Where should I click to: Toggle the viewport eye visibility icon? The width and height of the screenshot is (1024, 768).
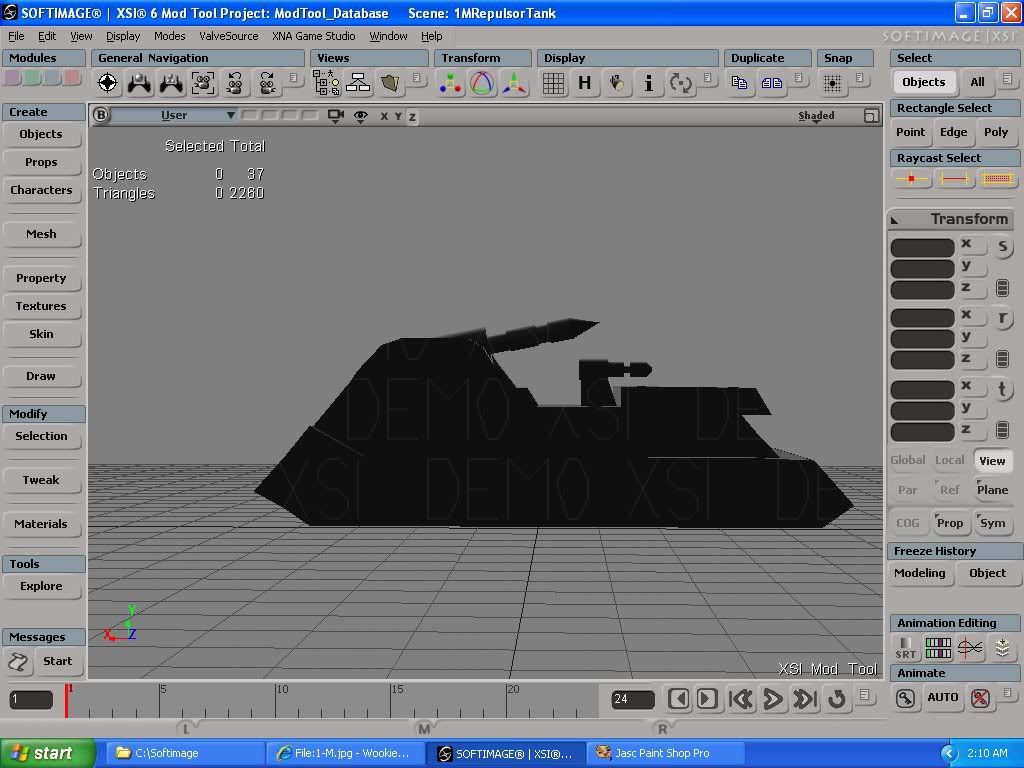[x=360, y=116]
